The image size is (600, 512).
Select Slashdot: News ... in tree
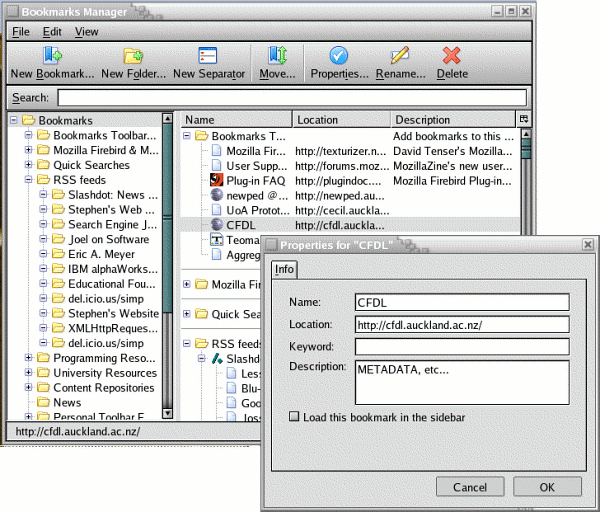click(113, 195)
